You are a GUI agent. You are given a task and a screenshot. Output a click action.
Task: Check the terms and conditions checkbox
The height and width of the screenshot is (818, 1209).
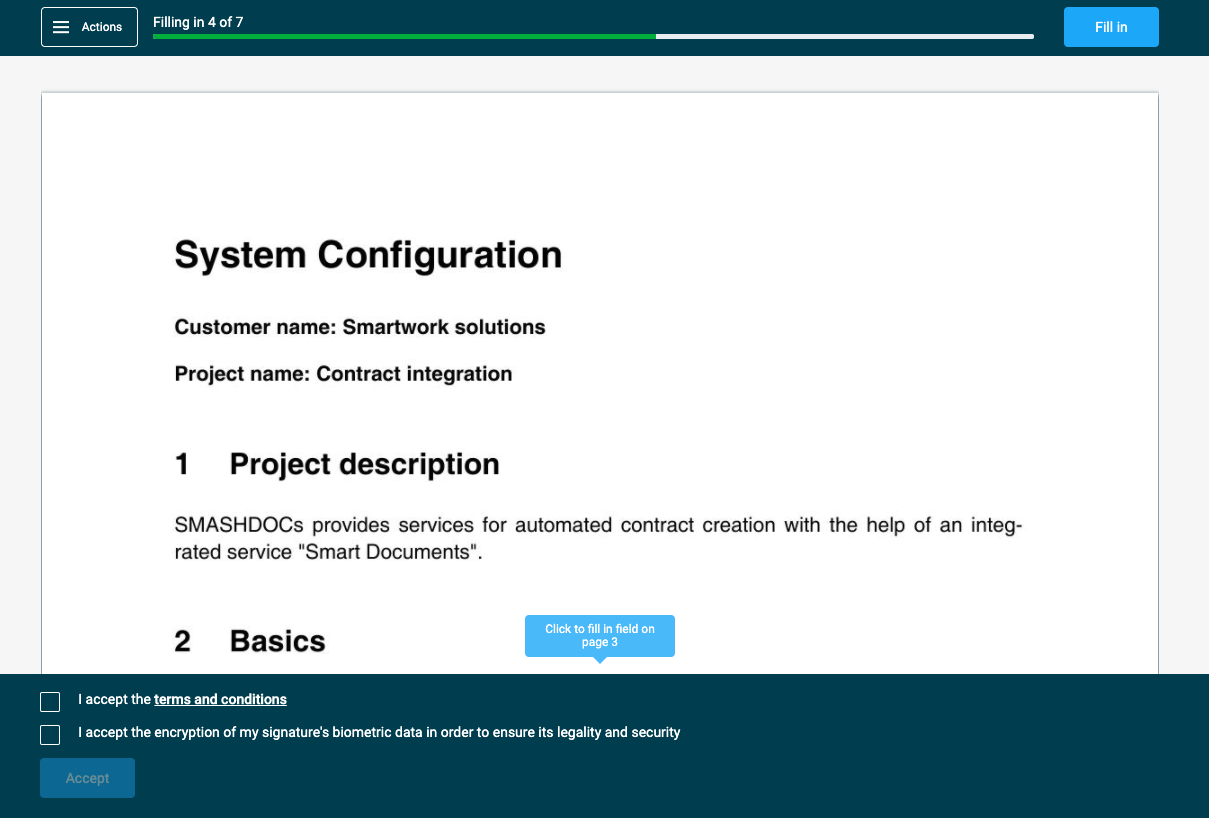tap(50, 702)
